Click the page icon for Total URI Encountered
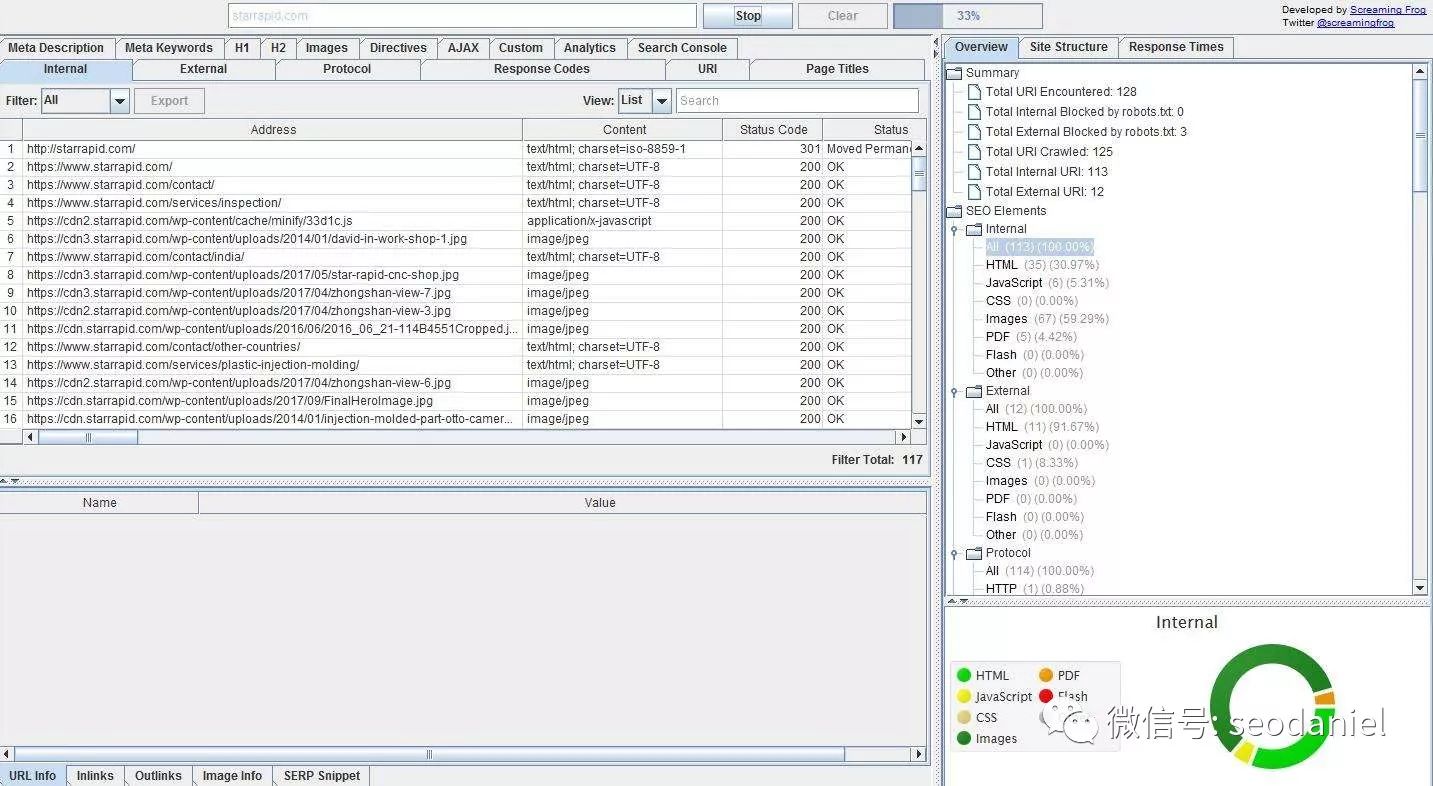Viewport: 1433px width, 786px height. pos(975,92)
